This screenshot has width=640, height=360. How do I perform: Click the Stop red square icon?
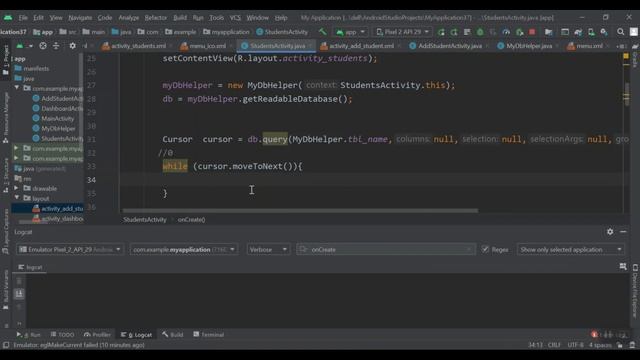pyautogui.click(x=532, y=32)
